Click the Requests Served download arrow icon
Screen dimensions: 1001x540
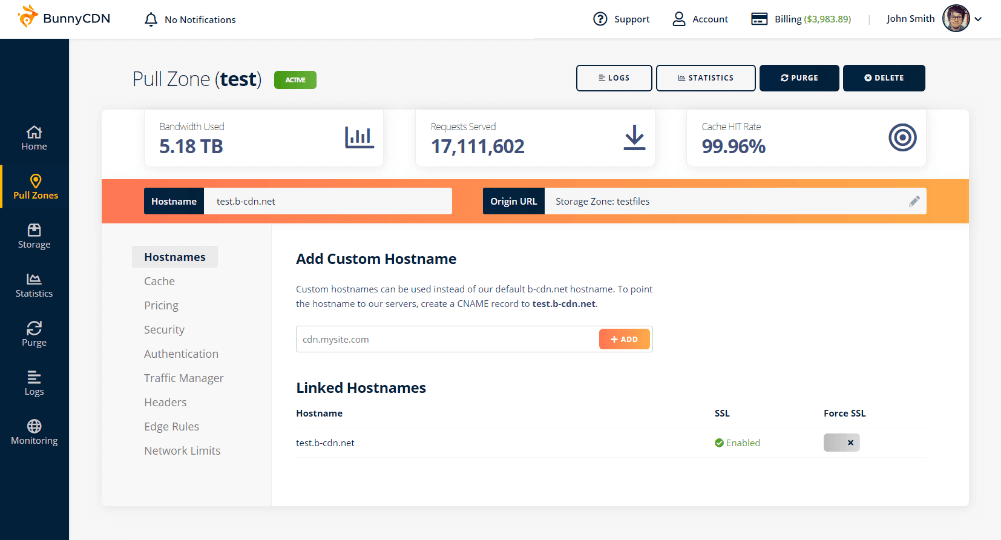pyautogui.click(x=634, y=138)
